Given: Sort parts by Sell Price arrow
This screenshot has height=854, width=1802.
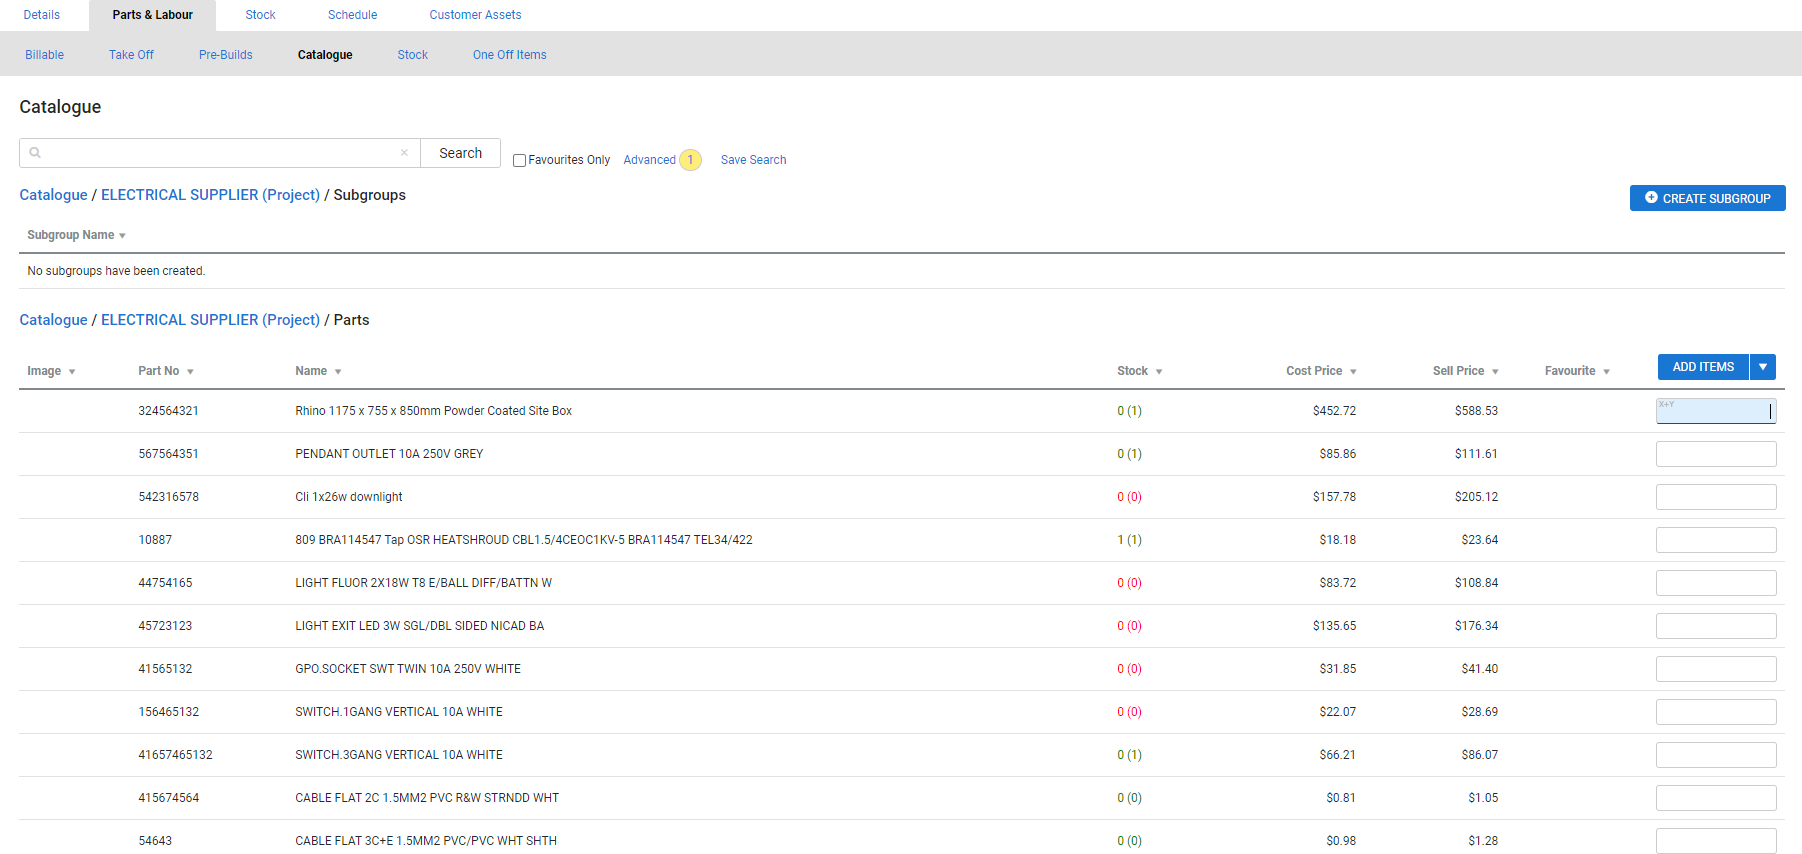Looking at the screenshot, I should (1495, 372).
